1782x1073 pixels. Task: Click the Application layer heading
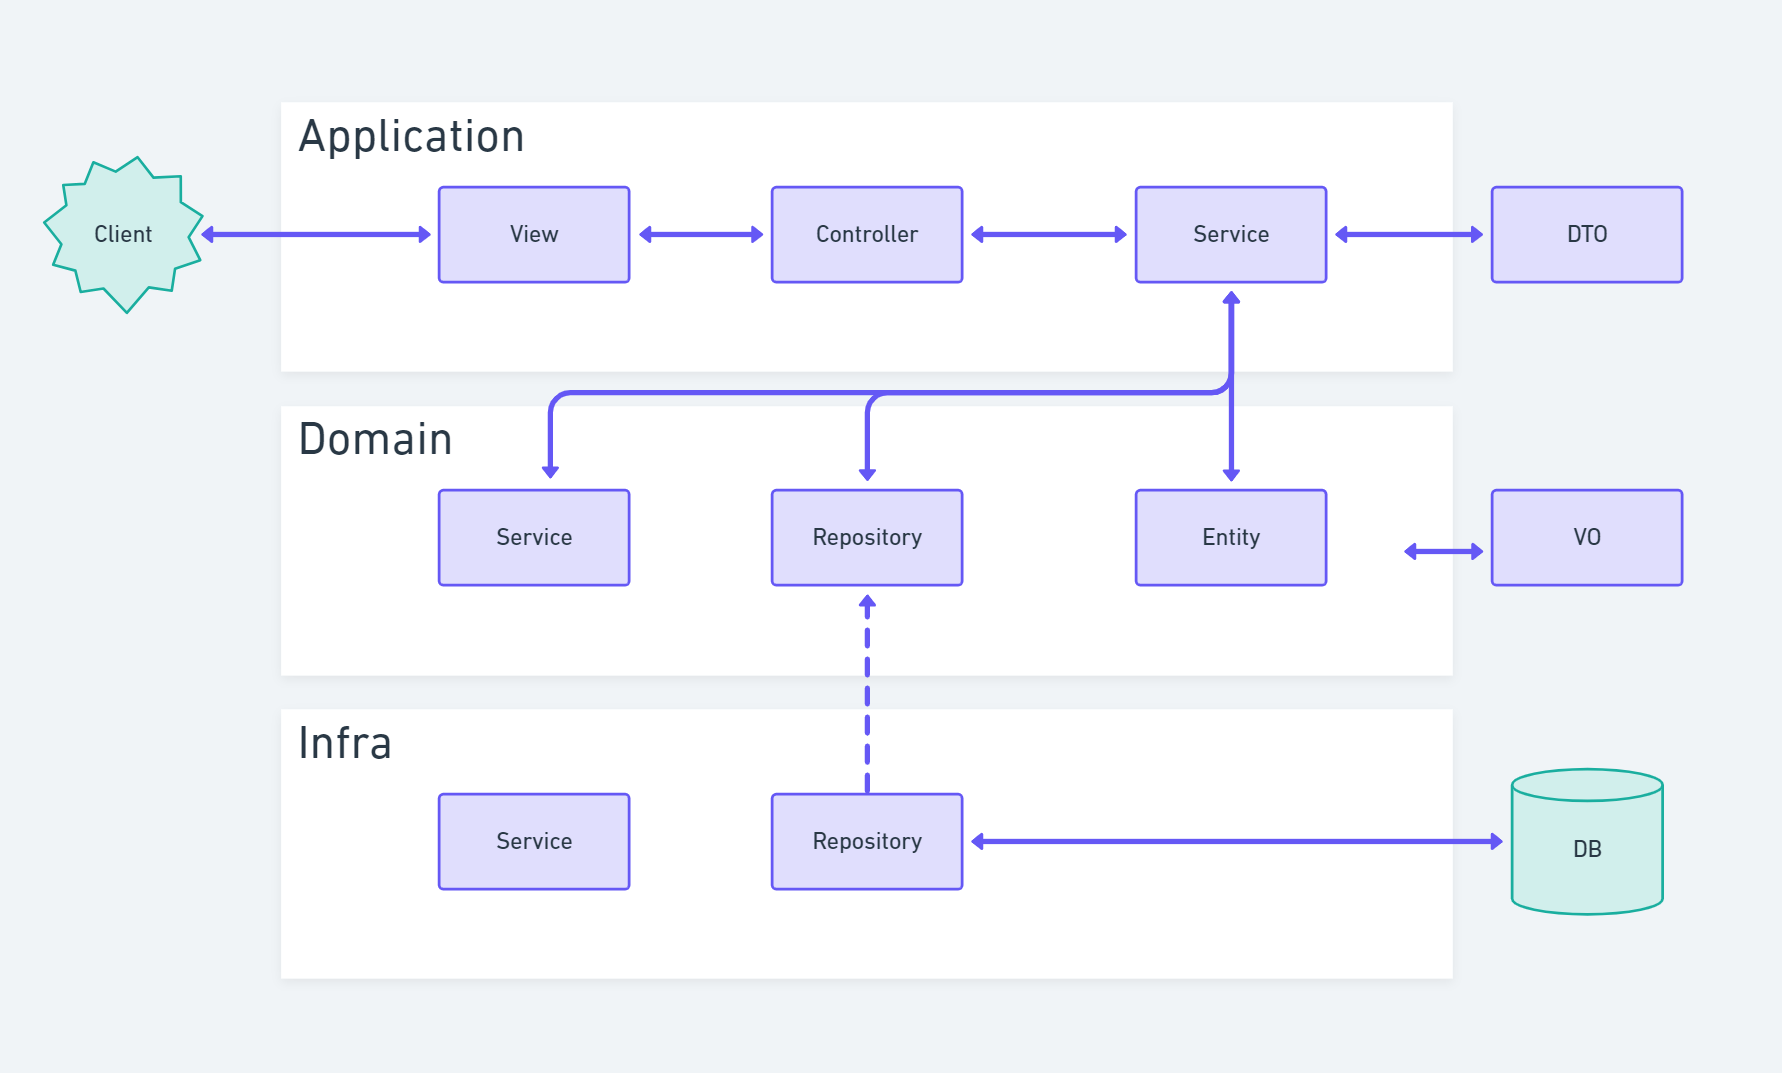tap(413, 136)
